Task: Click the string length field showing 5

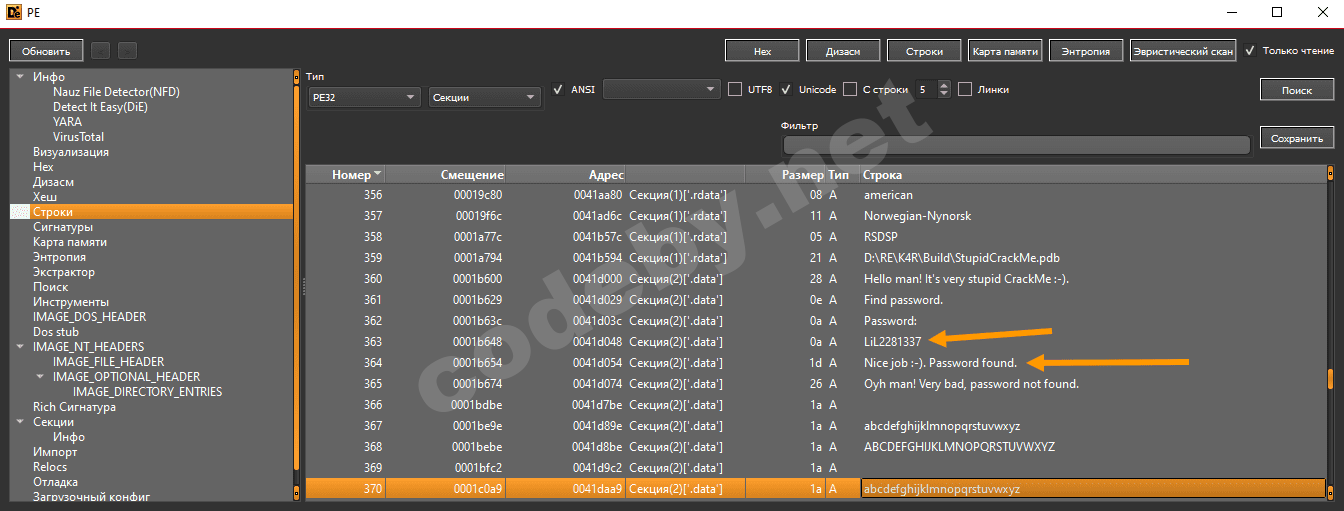Action: coord(925,89)
